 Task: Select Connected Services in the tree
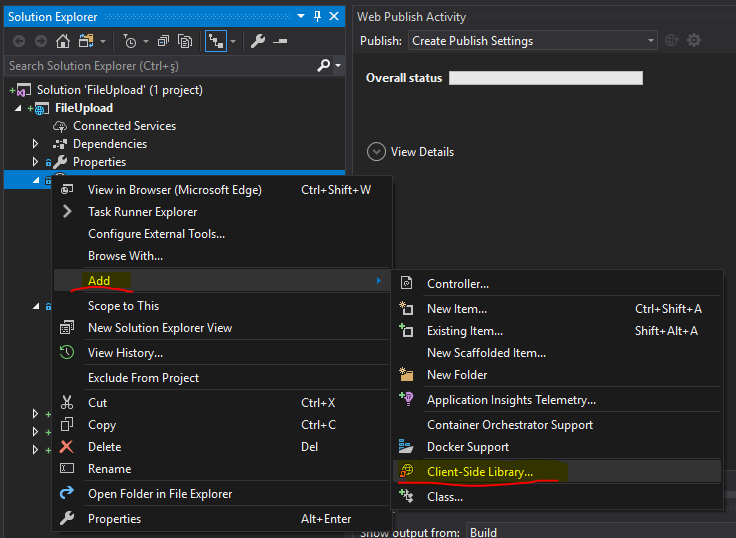pos(124,126)
